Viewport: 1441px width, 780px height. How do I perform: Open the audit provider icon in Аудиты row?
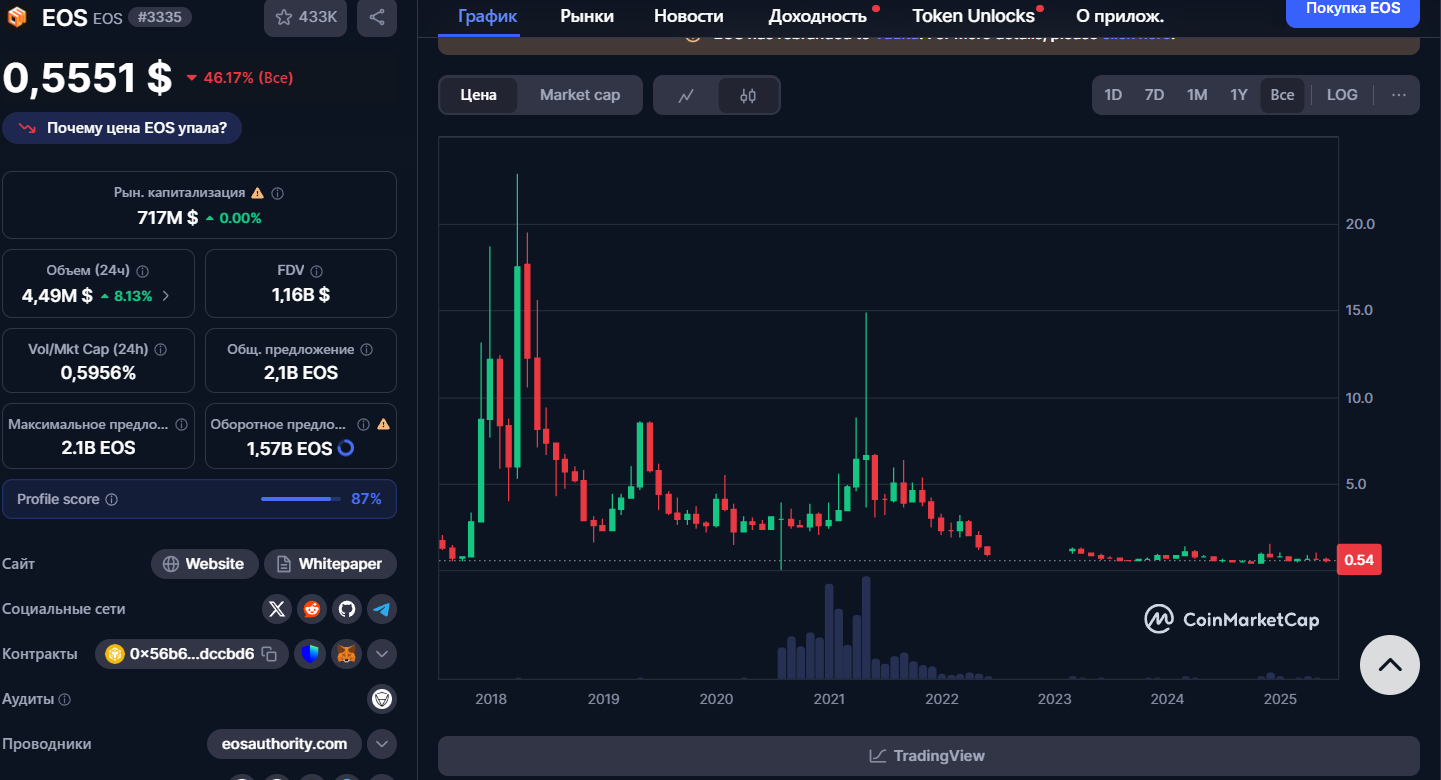(x=382, y=699)
